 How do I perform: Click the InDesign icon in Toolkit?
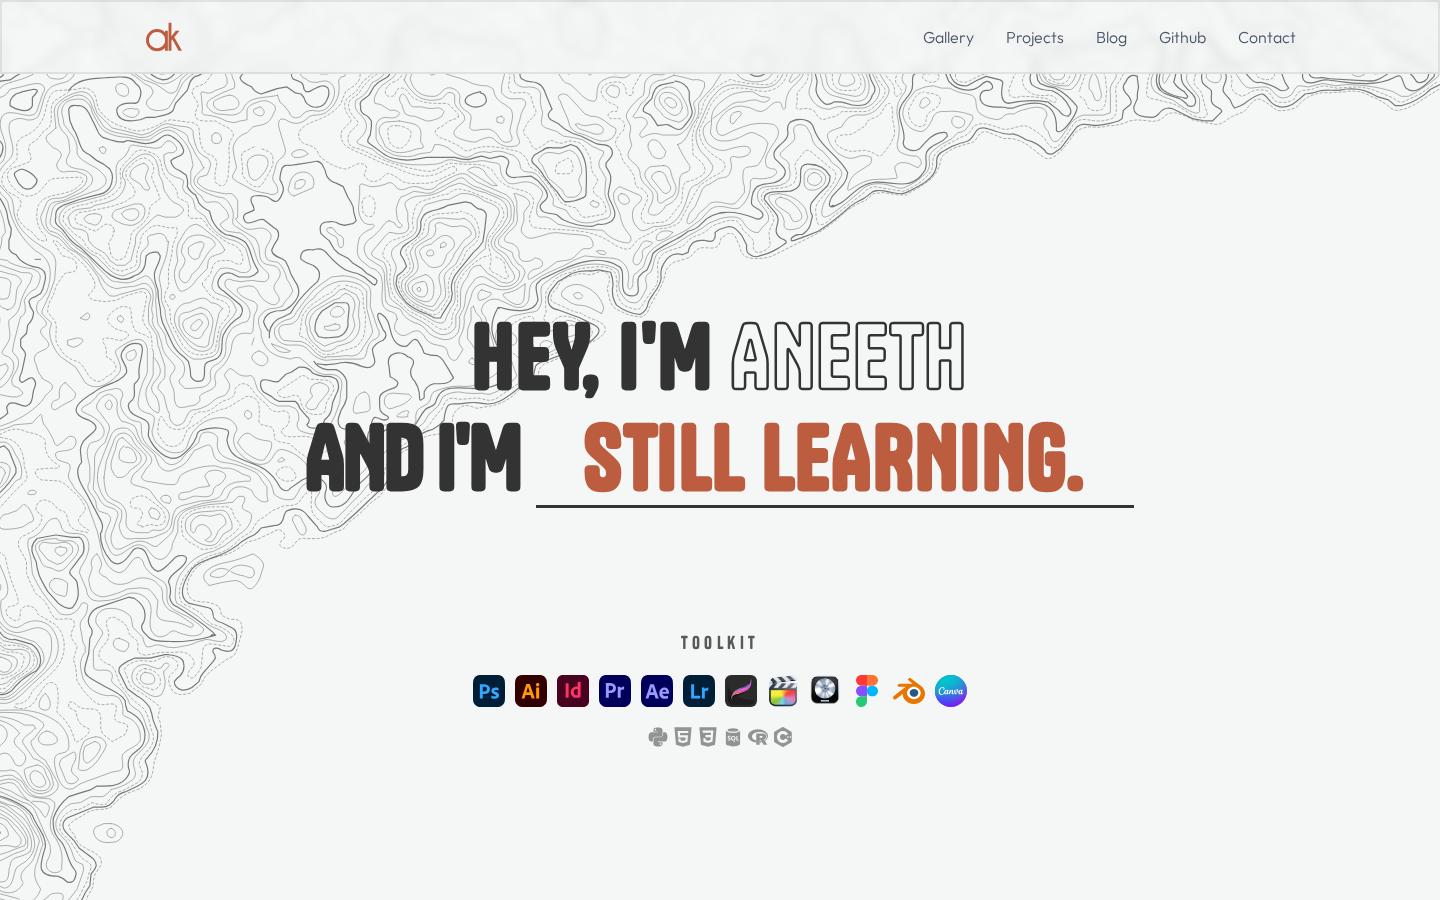(x=573, y=691)
